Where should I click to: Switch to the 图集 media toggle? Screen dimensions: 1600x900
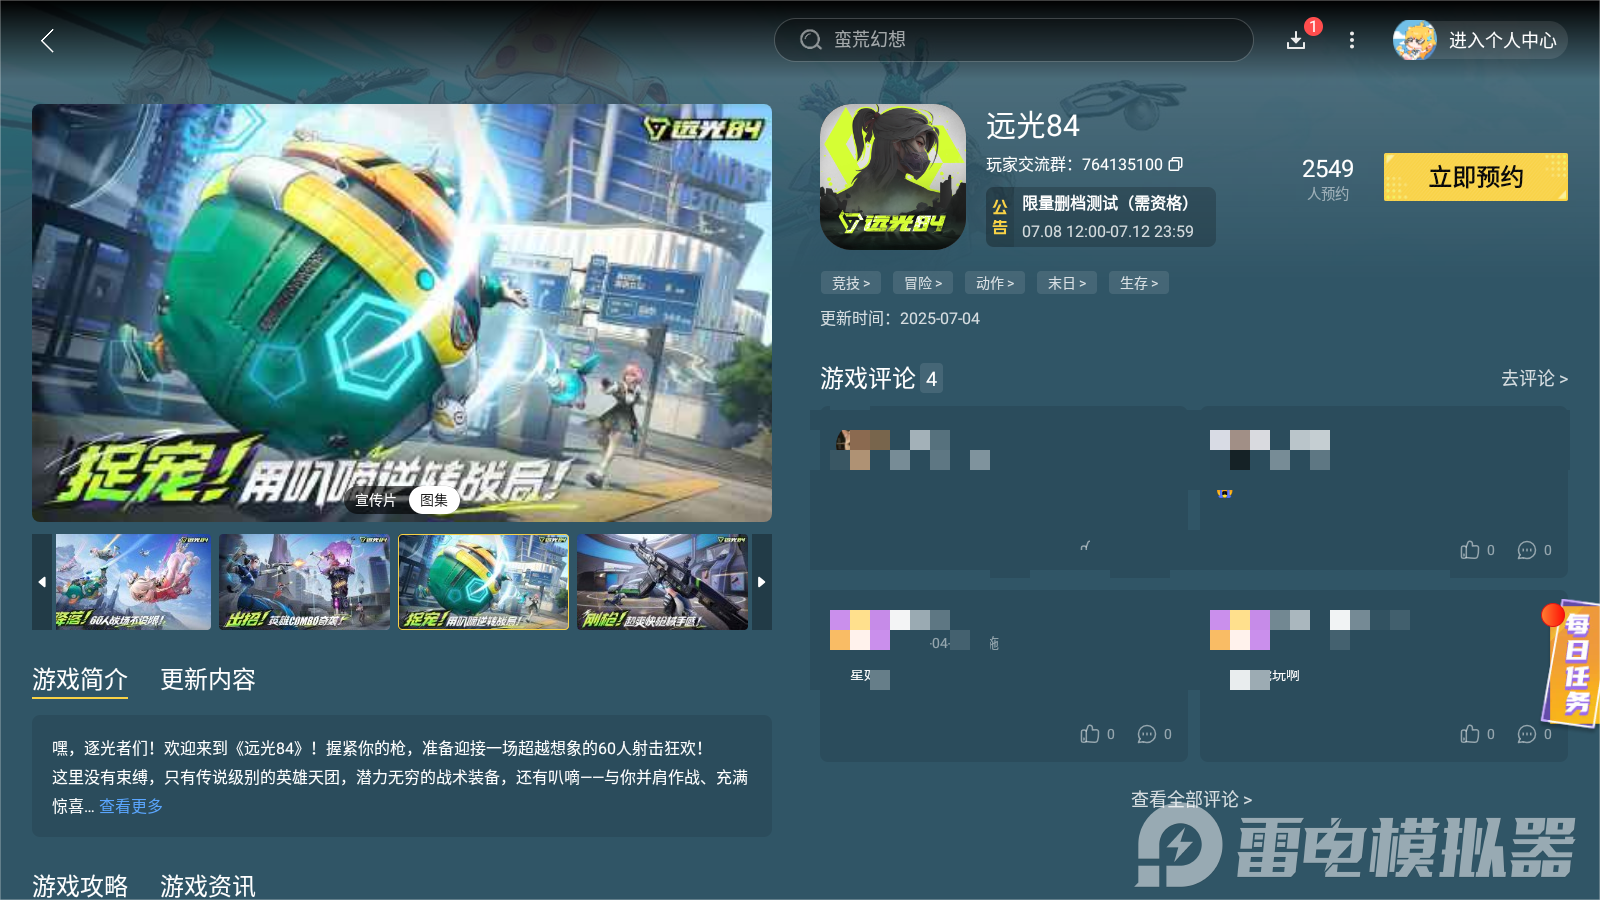click(434, 500)
